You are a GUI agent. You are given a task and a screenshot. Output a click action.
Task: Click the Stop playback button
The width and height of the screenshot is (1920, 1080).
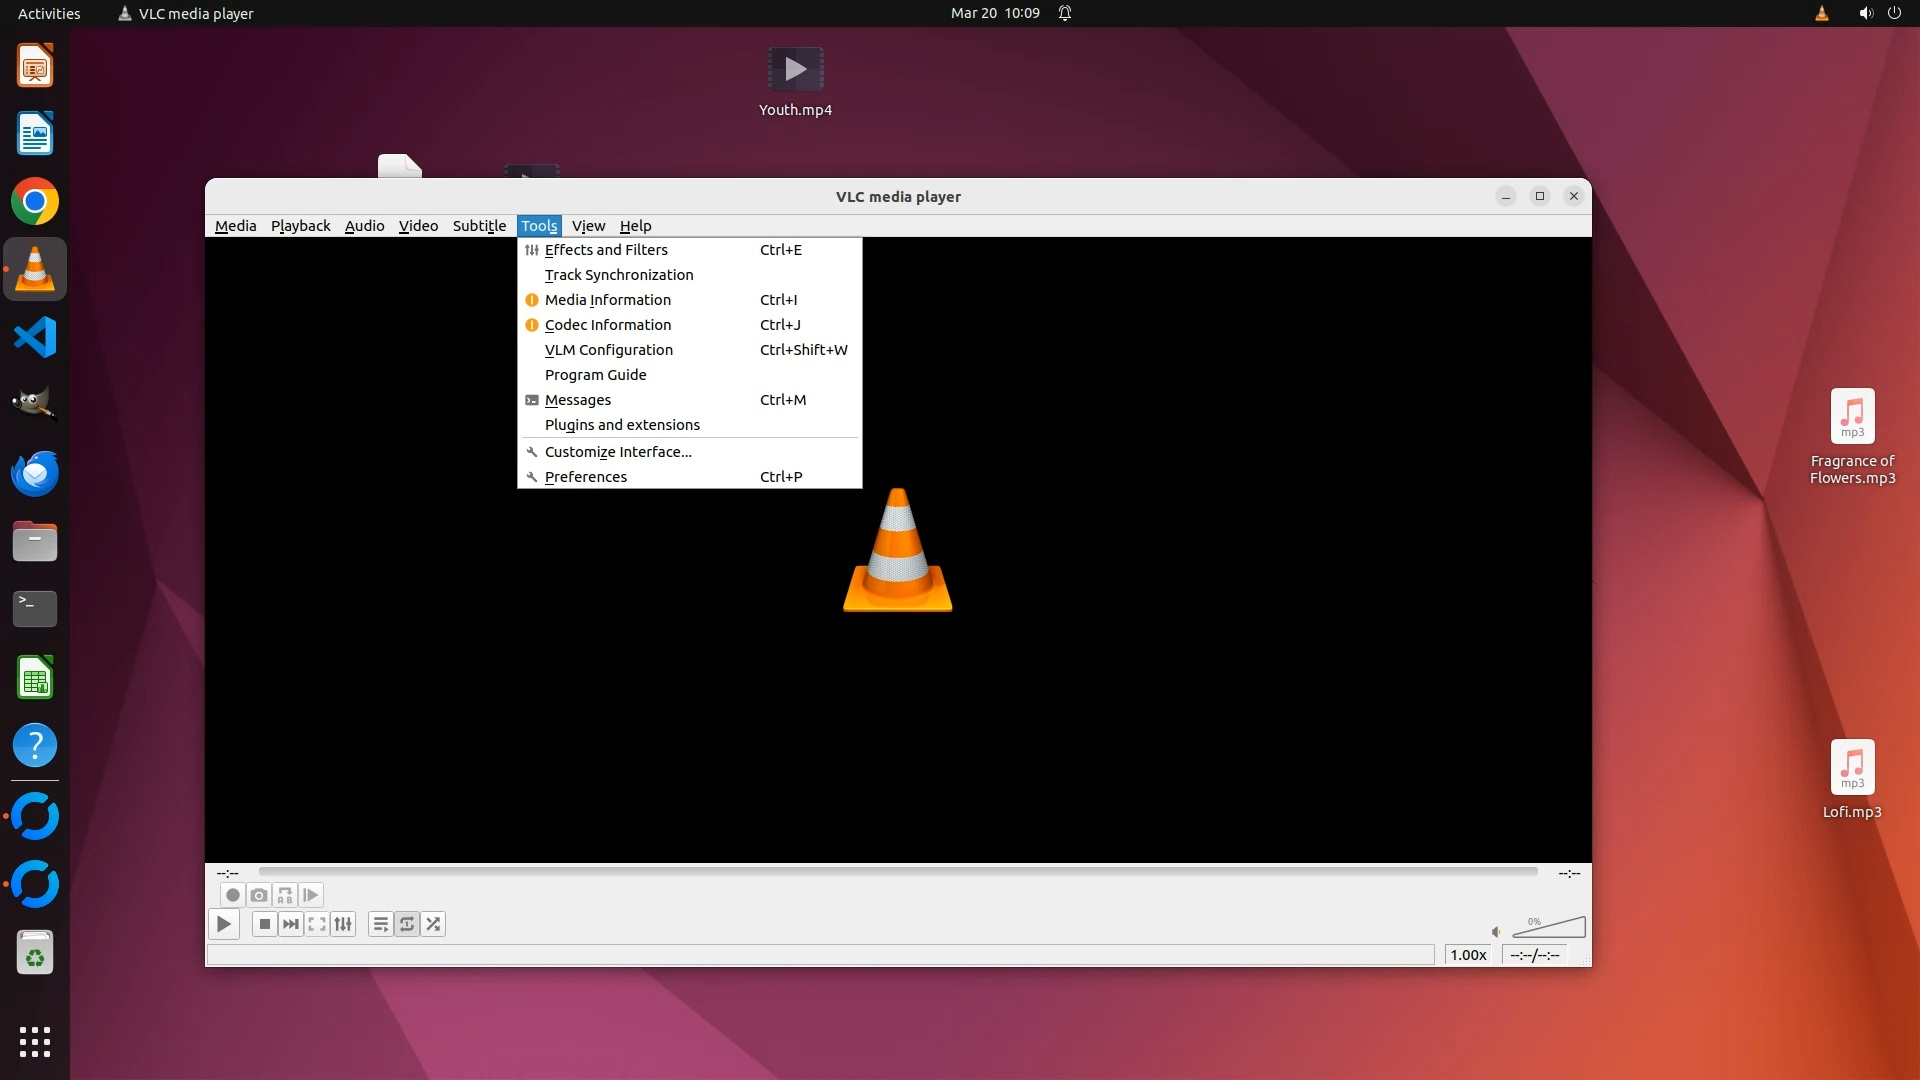click(x=264, y=924)
